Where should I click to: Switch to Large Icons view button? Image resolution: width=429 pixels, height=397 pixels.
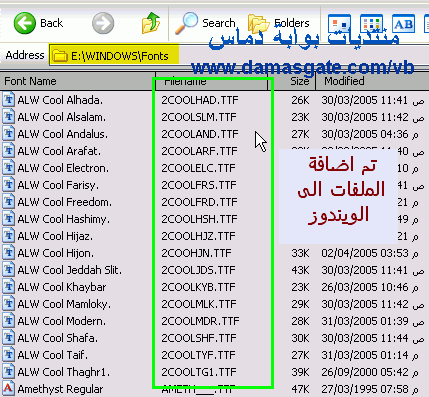(339, 24)
